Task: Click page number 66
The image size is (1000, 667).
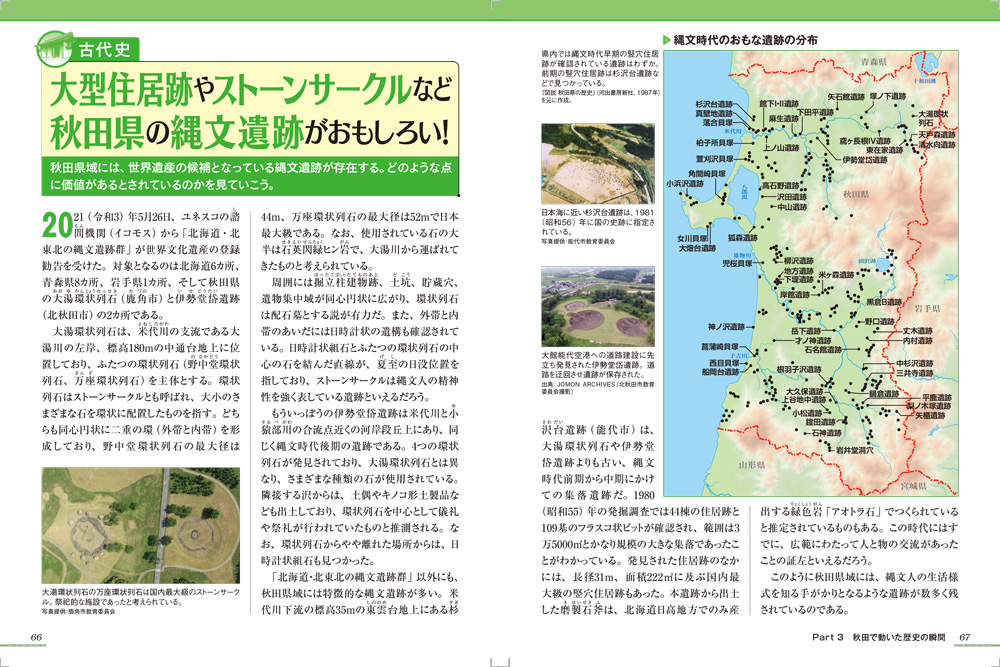Action: 36,636
